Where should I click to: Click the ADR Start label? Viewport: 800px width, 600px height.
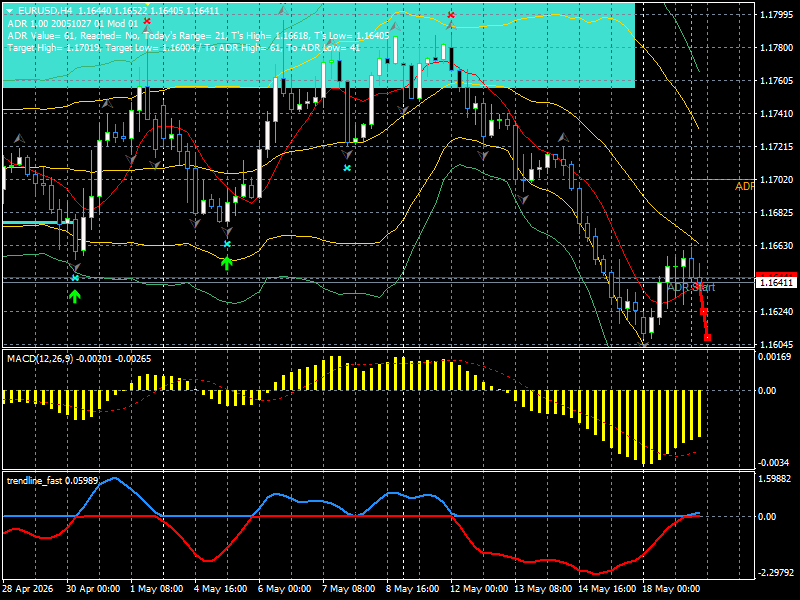tap(691, 287)
